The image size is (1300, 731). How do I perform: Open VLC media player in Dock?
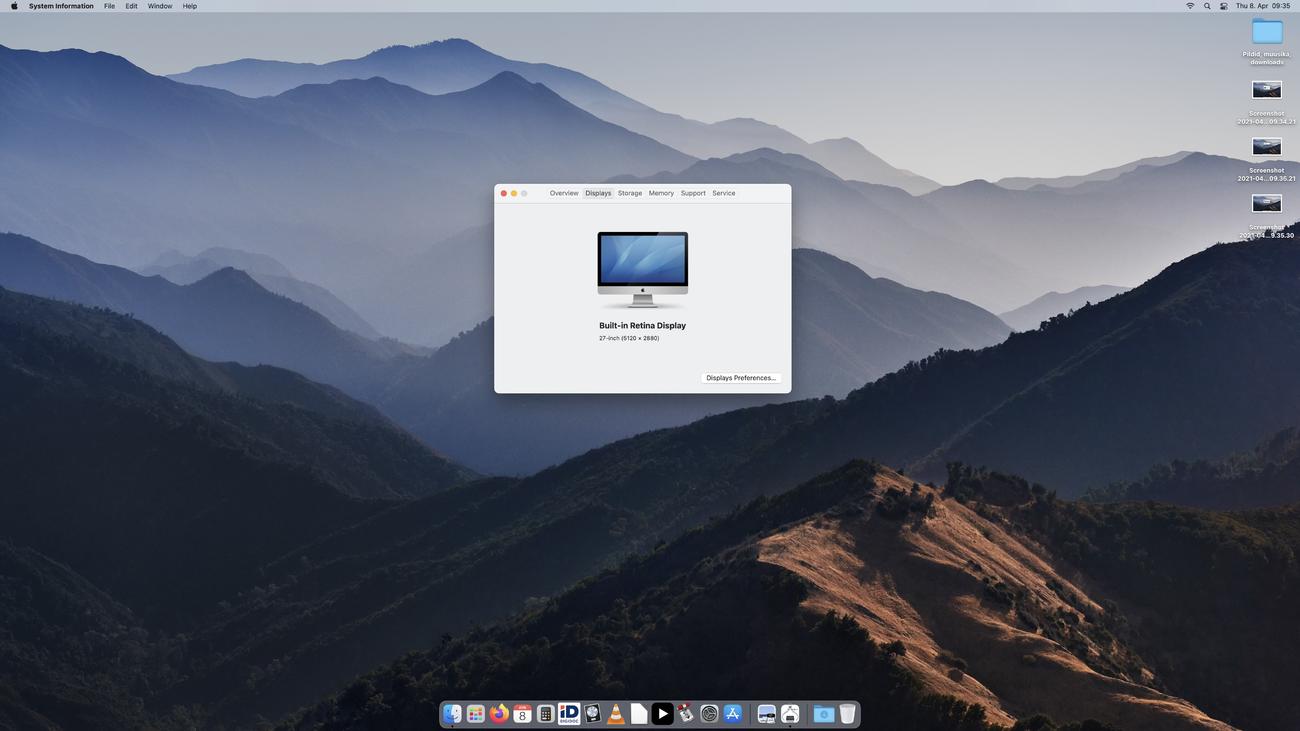(x=616, y=714)
